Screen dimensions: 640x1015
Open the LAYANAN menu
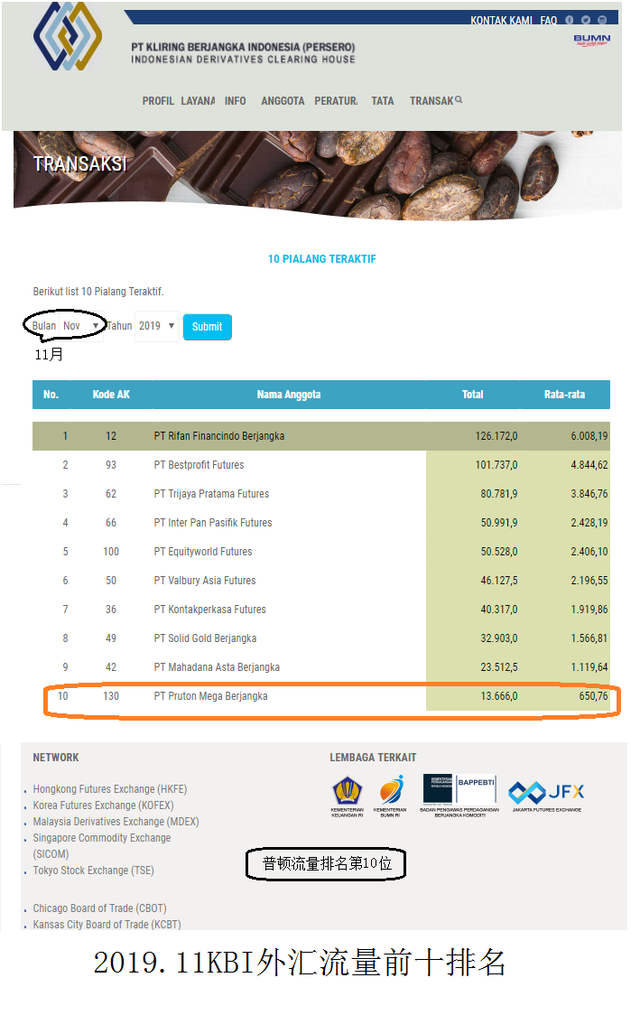pos(198,101)
